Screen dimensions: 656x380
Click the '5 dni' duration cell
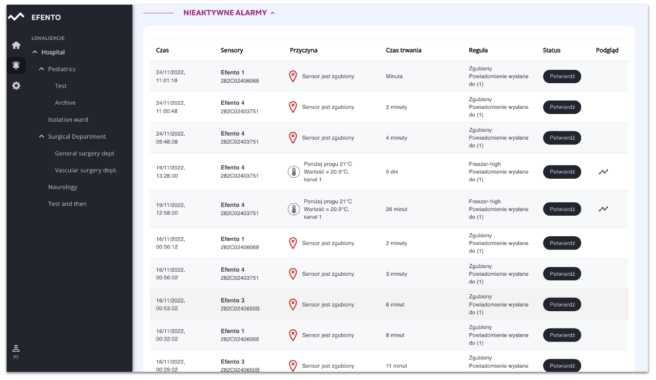(x=392, y=172)
